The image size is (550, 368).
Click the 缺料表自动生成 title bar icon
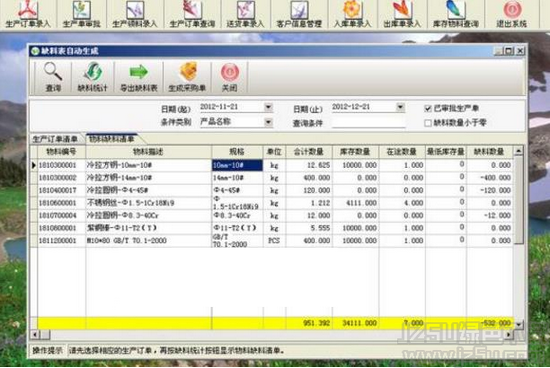[35, 51]
